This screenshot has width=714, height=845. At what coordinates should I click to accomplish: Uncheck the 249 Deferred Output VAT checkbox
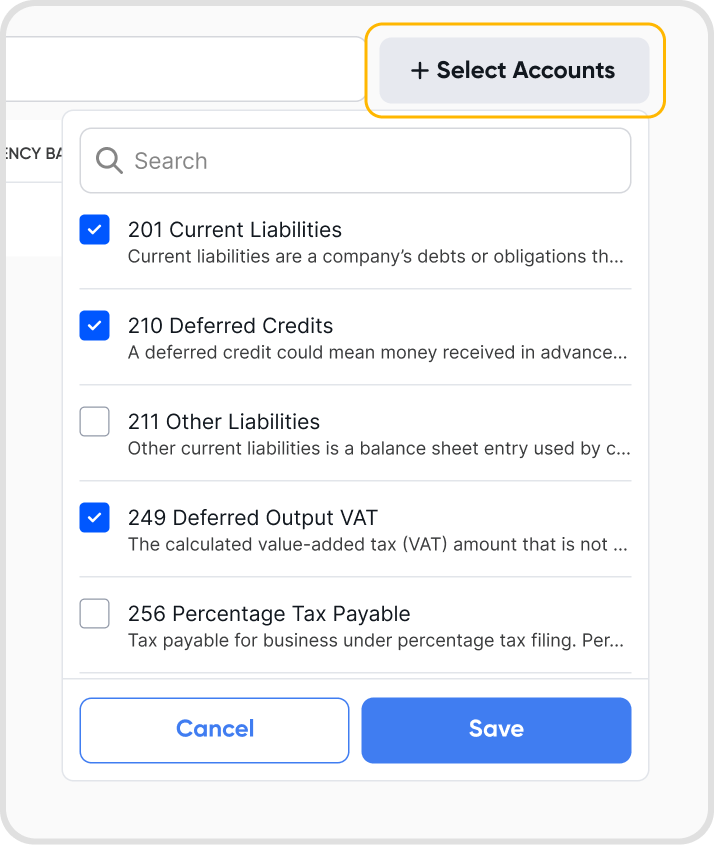[x=94, y=517]
